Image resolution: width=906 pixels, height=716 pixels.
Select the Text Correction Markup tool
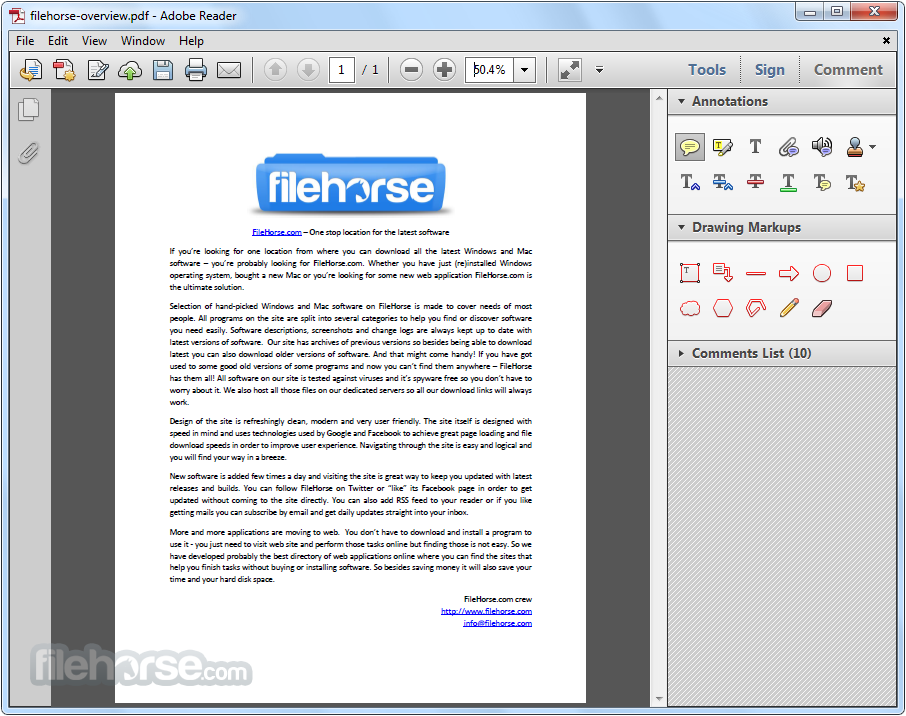coord(855,183)
